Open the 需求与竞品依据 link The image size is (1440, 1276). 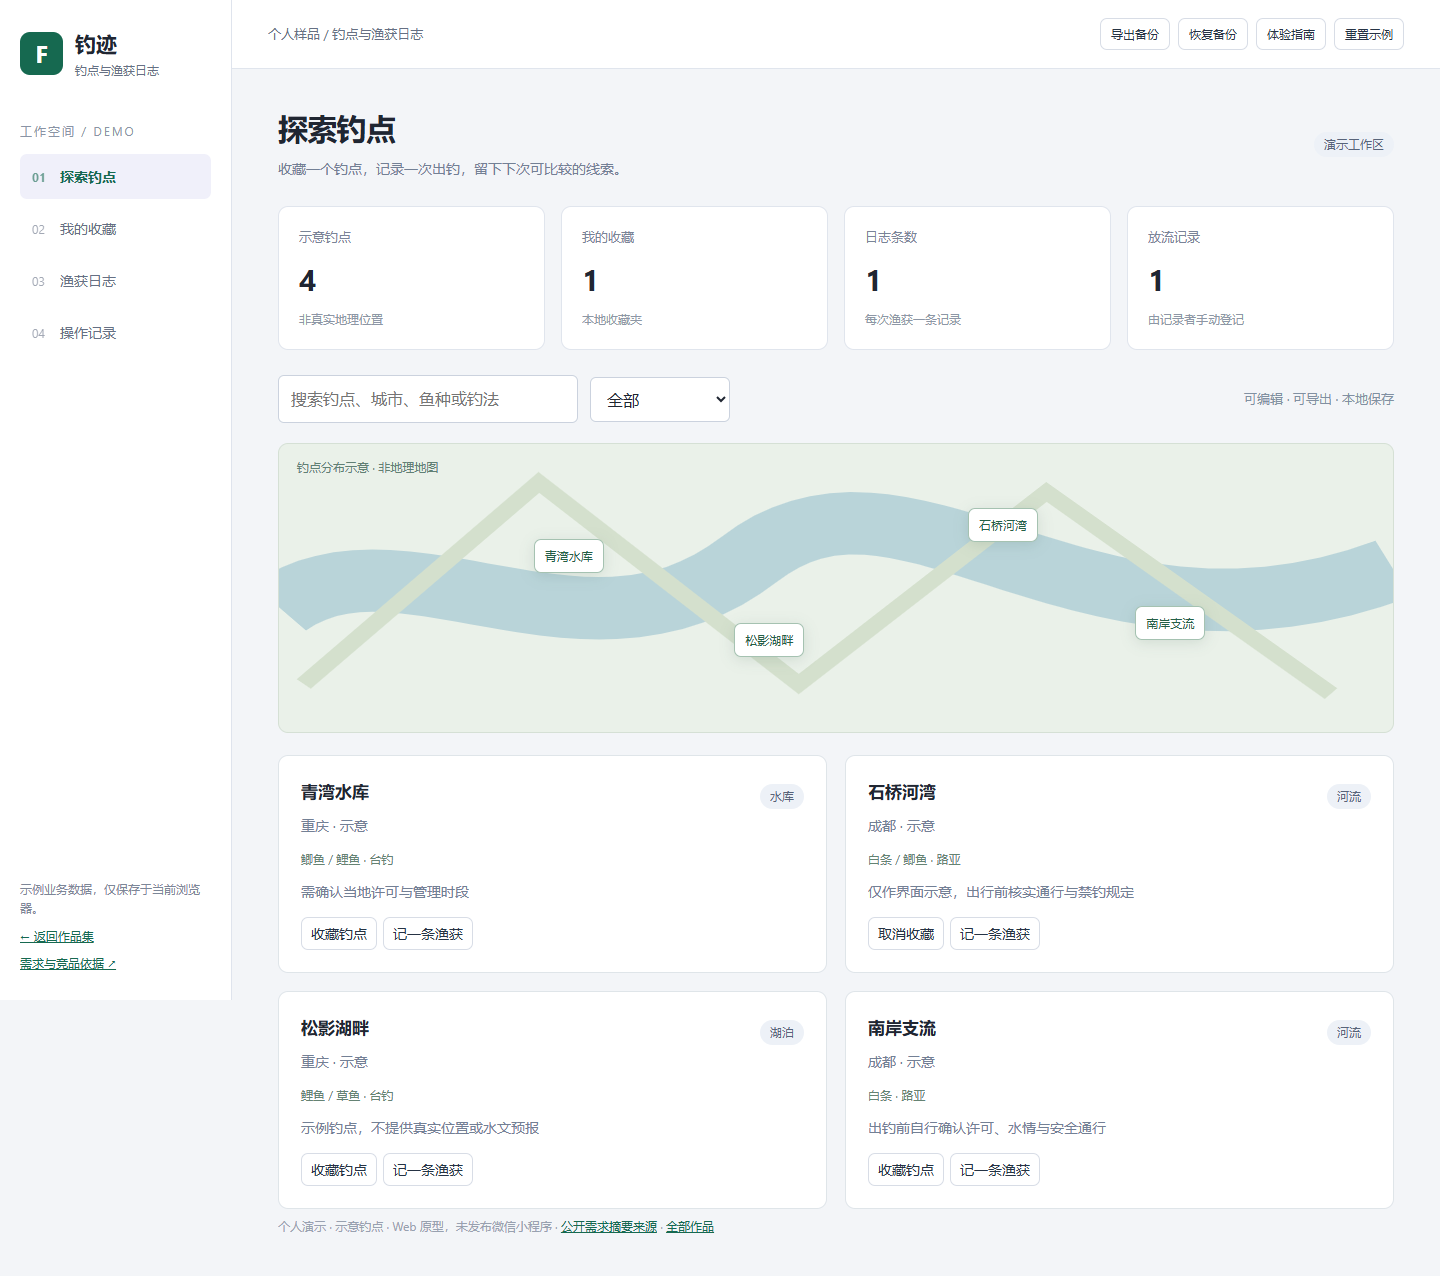tap(68, 964)
